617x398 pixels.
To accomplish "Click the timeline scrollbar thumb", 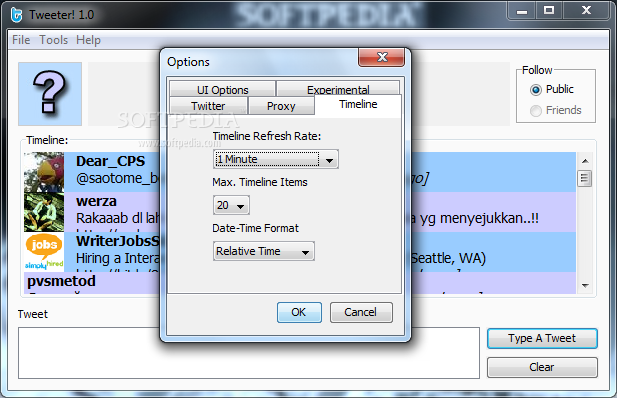I will pos(585,178).
